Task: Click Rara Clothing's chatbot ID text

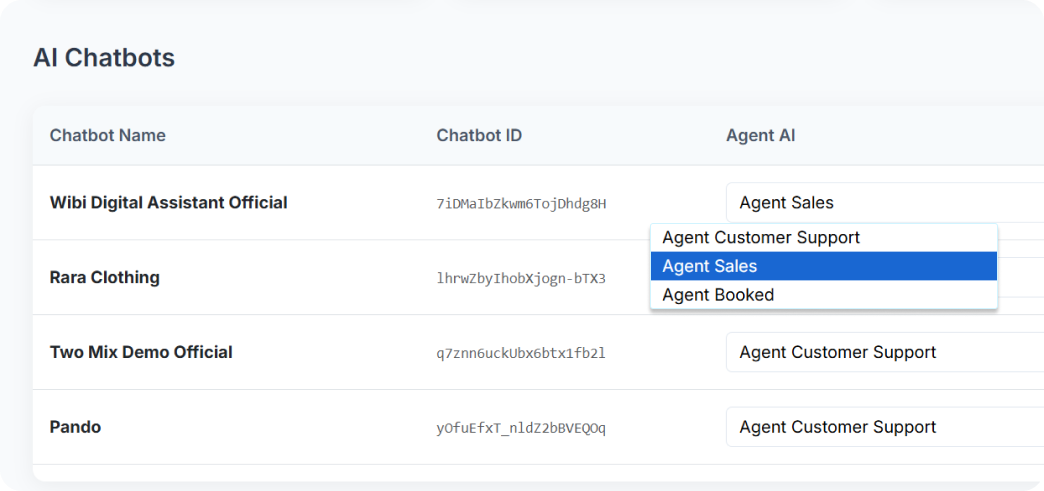Action: coord(521,278)
